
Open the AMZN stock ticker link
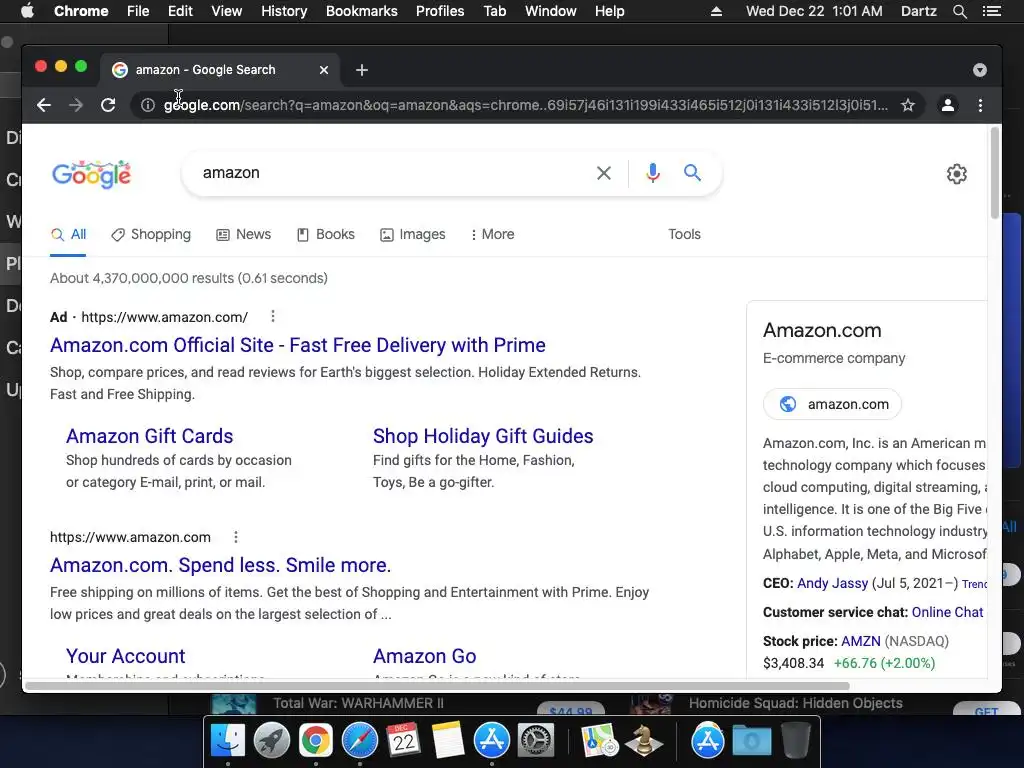click(861, 641)
